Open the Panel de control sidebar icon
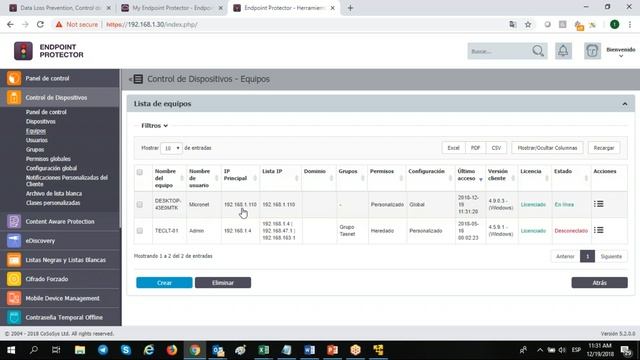The height and width of the screenshot is (360, 640). 13,78
